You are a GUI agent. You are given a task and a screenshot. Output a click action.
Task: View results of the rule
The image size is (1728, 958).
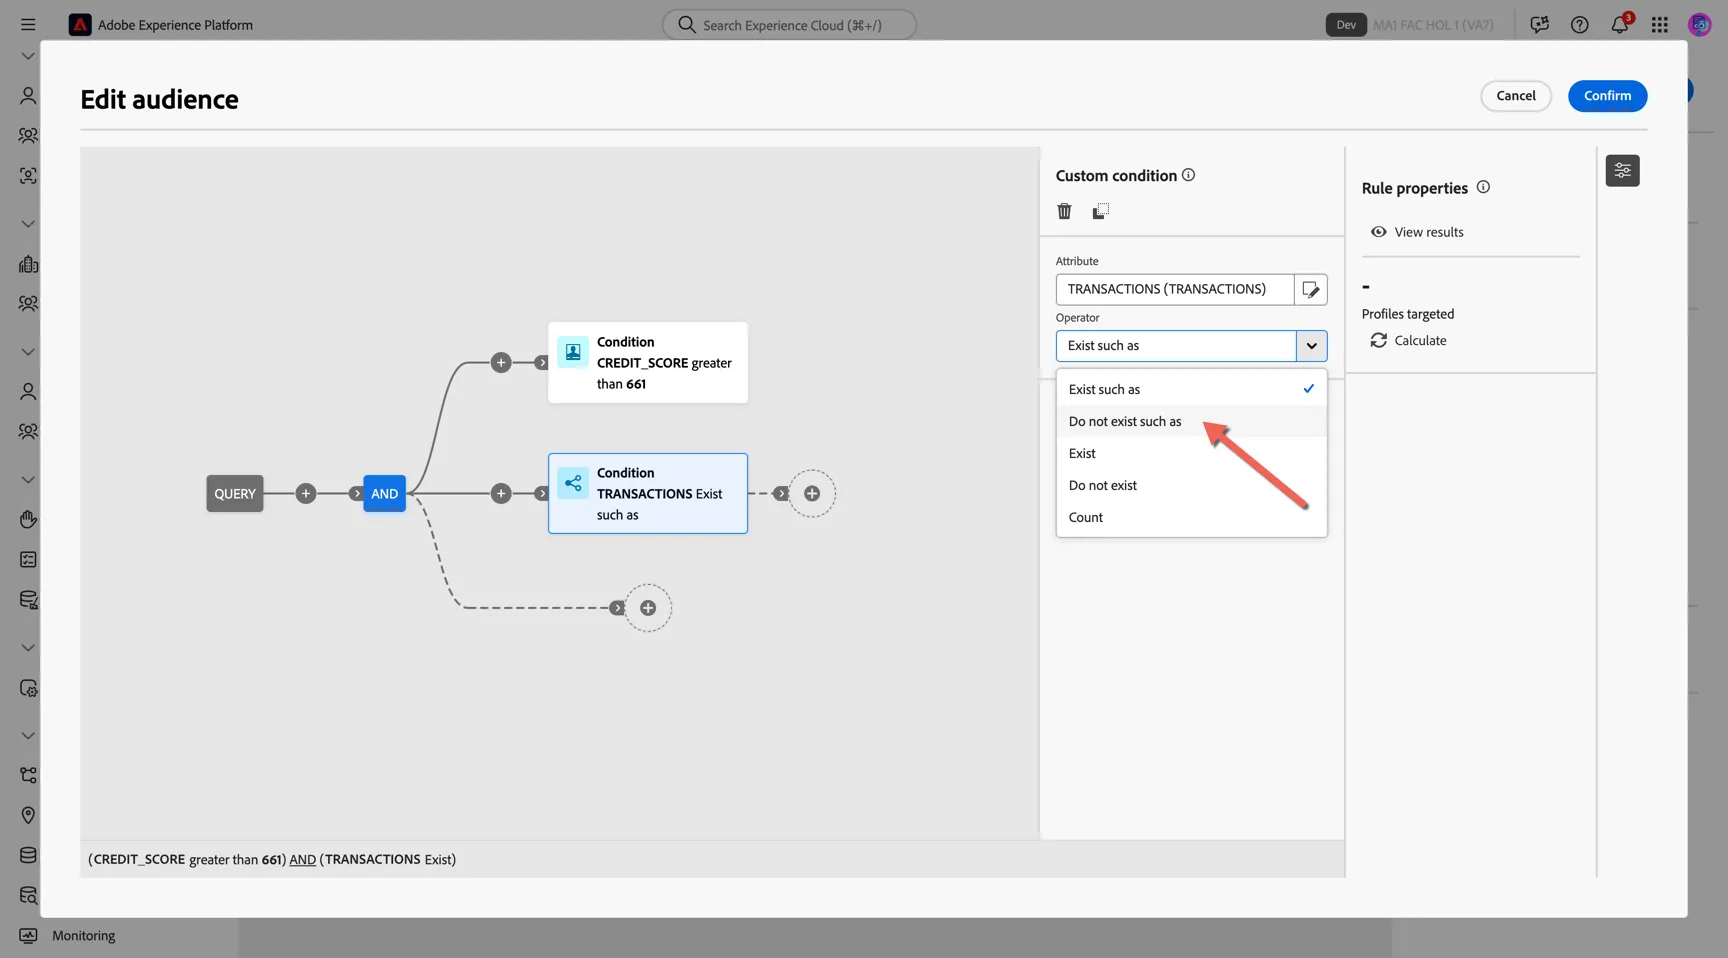(x=1417, y=232)
